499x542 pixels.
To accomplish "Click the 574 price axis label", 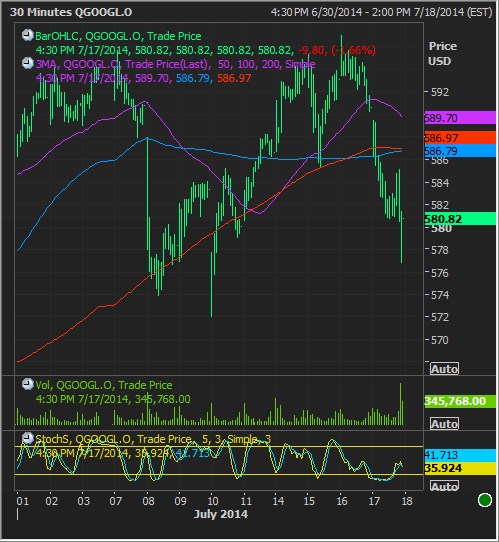I will [440, 295].
